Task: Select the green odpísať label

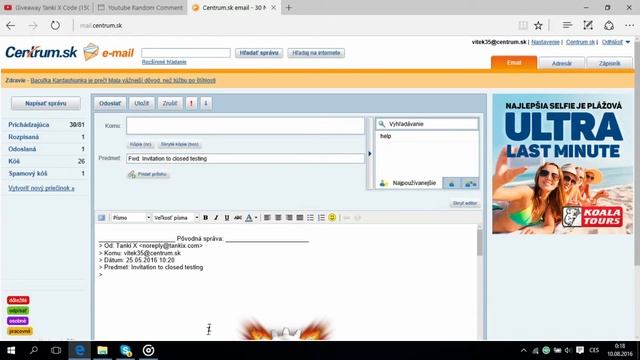Action: coord(18,311)
